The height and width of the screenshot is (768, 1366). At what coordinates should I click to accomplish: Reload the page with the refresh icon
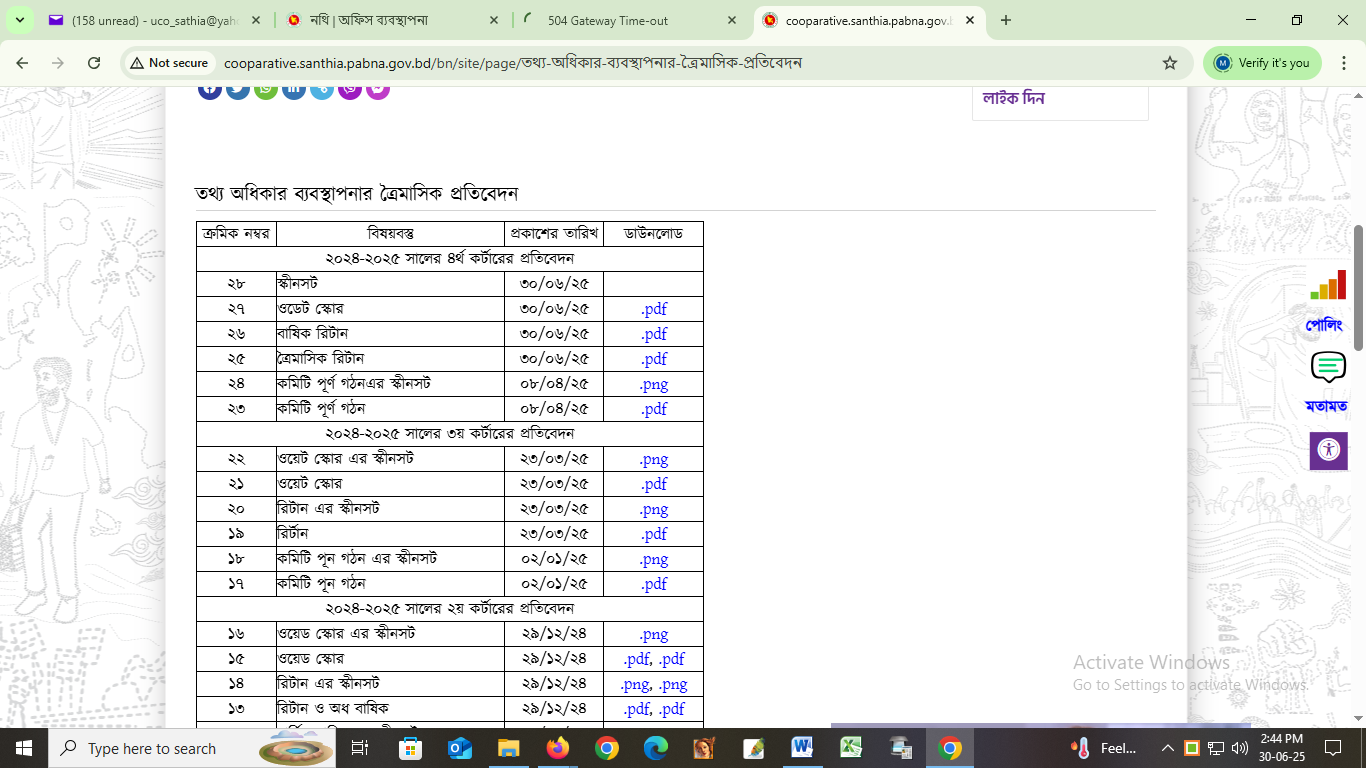94,63
